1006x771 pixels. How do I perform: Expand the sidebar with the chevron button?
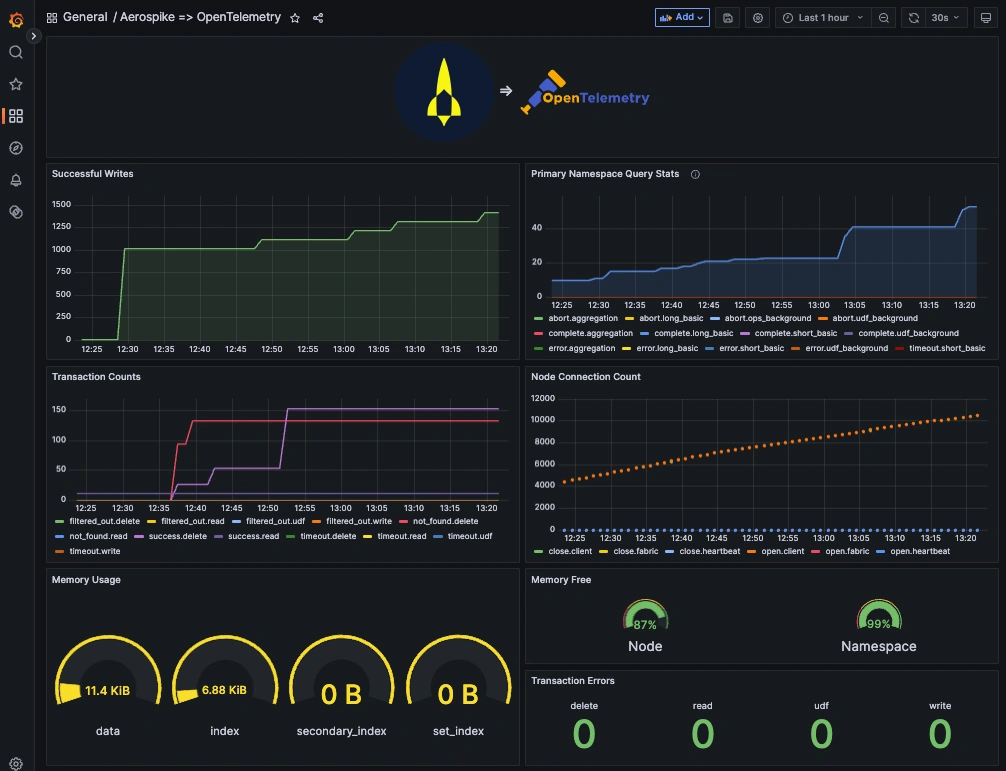pos(33,37)
